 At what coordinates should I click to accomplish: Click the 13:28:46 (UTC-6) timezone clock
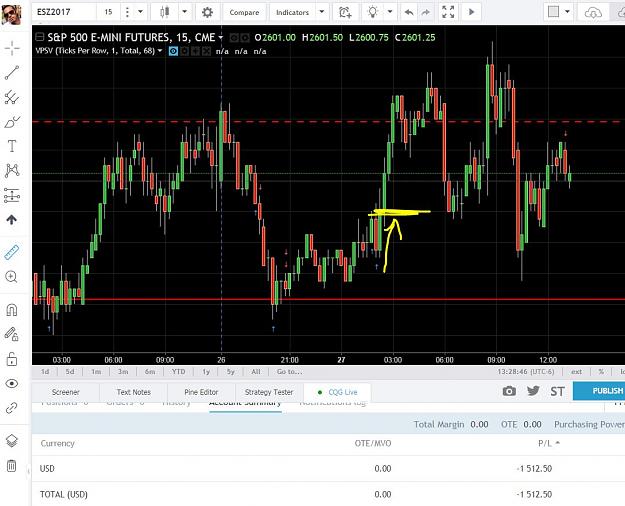[x=526, y=372]
